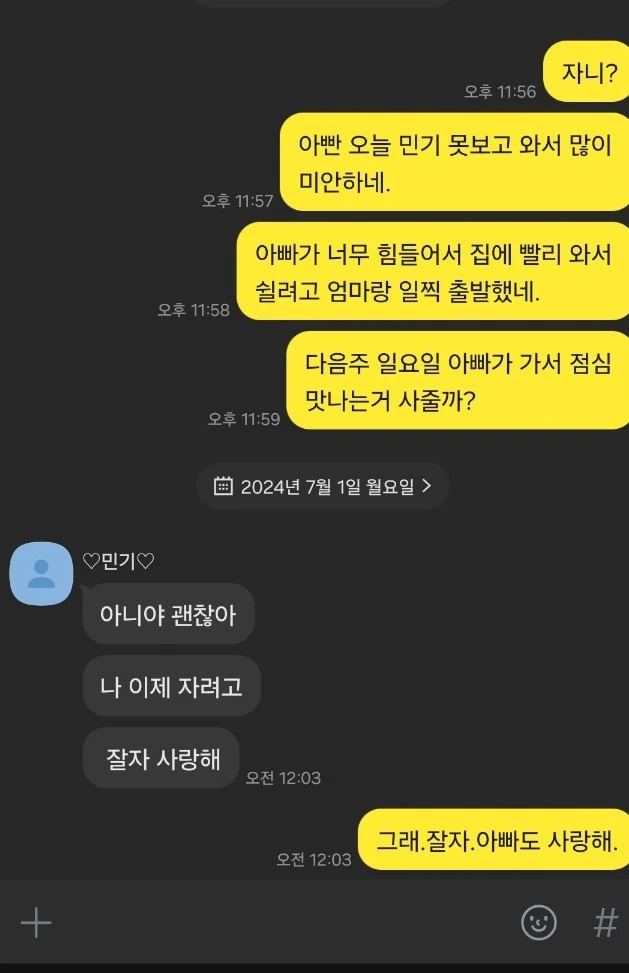Image resolution: width=629 pixels, height=973 pixels.
Task: Select message '아빤 오늘 민기 못보고 와서'
Action: pyautogui.click(x=455, y=162)
